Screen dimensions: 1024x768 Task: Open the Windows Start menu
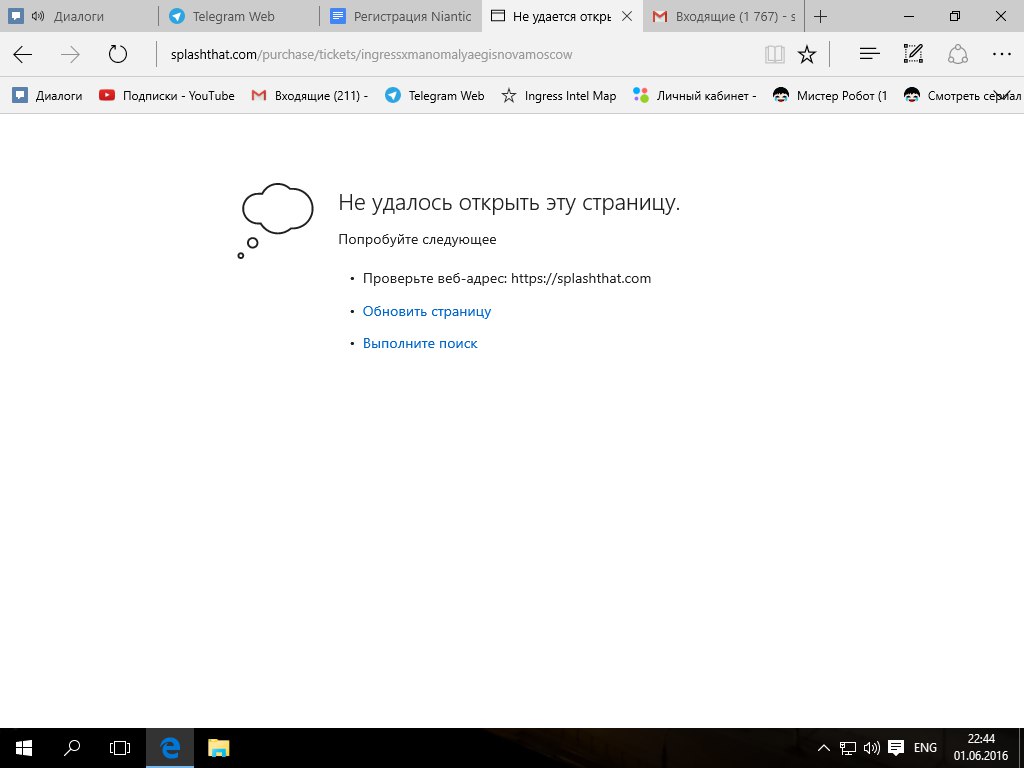(x=24, y=748)
